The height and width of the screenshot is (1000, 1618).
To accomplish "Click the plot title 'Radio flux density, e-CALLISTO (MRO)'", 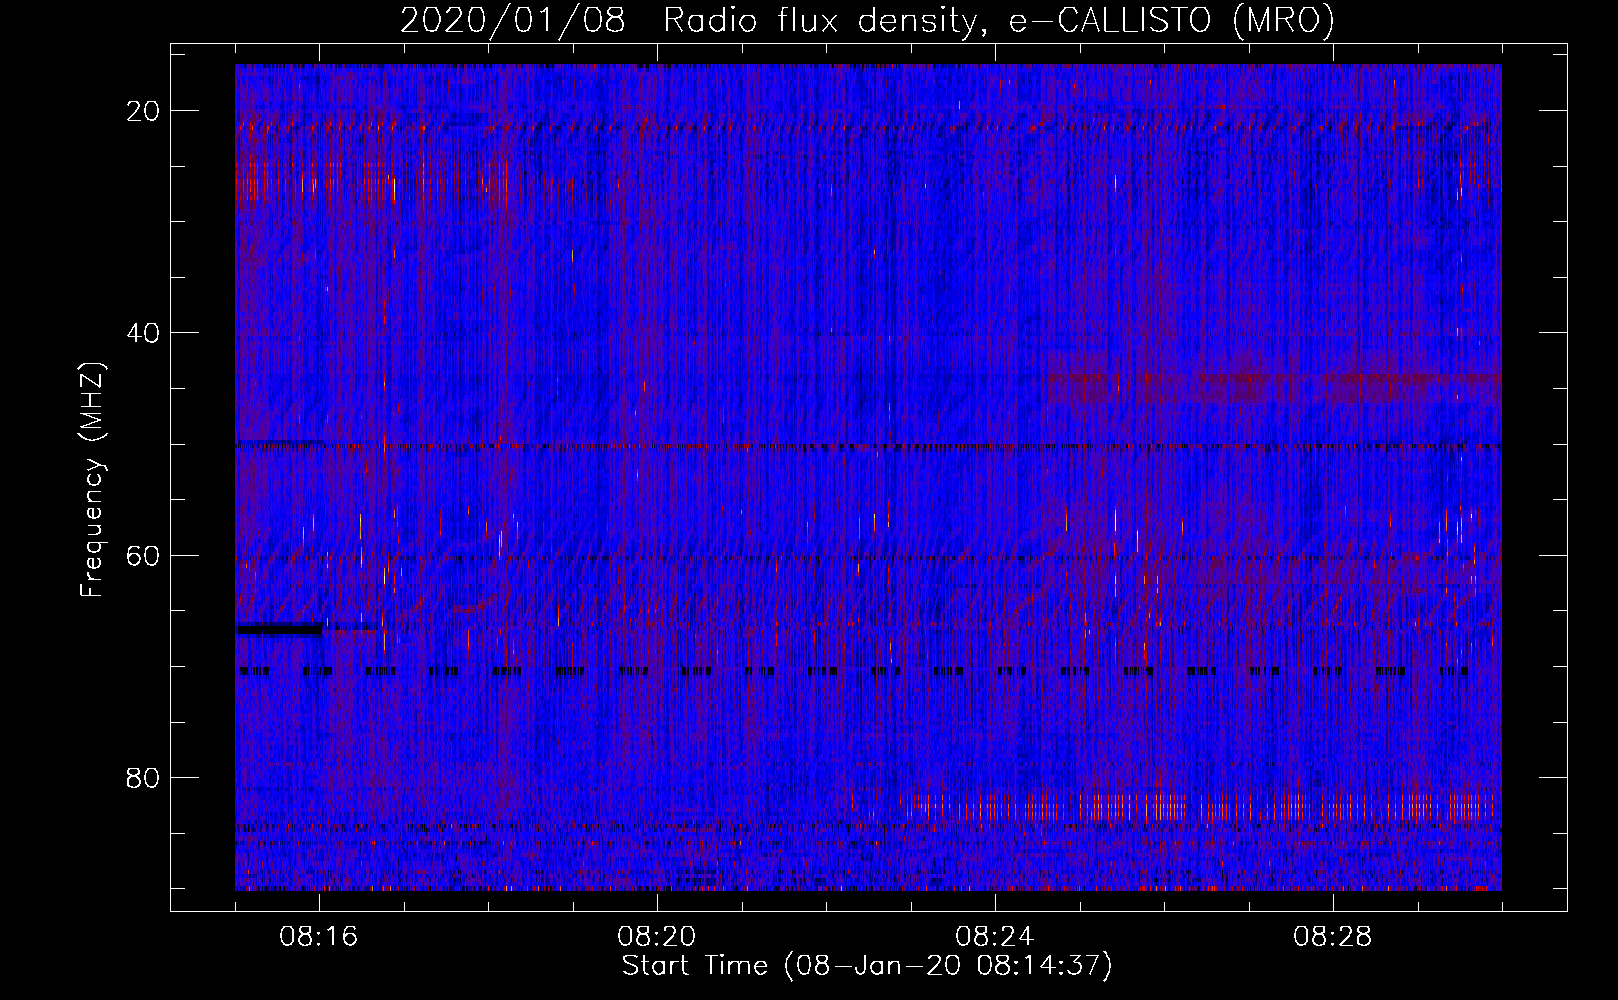I will click(x=999, y=20).
